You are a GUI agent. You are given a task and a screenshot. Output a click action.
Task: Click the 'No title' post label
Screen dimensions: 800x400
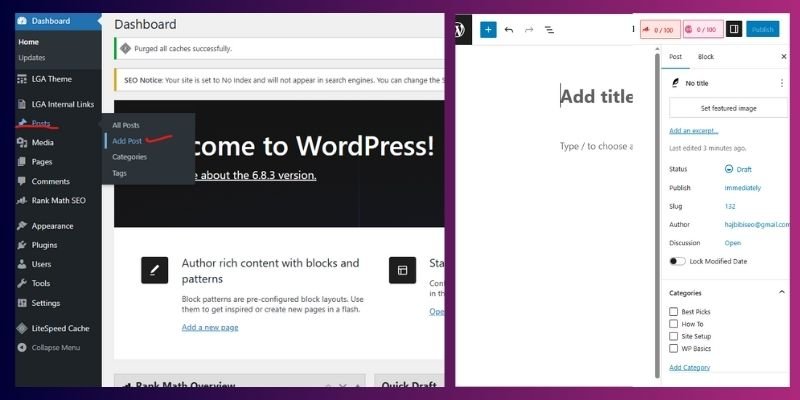tap(696, 83)
